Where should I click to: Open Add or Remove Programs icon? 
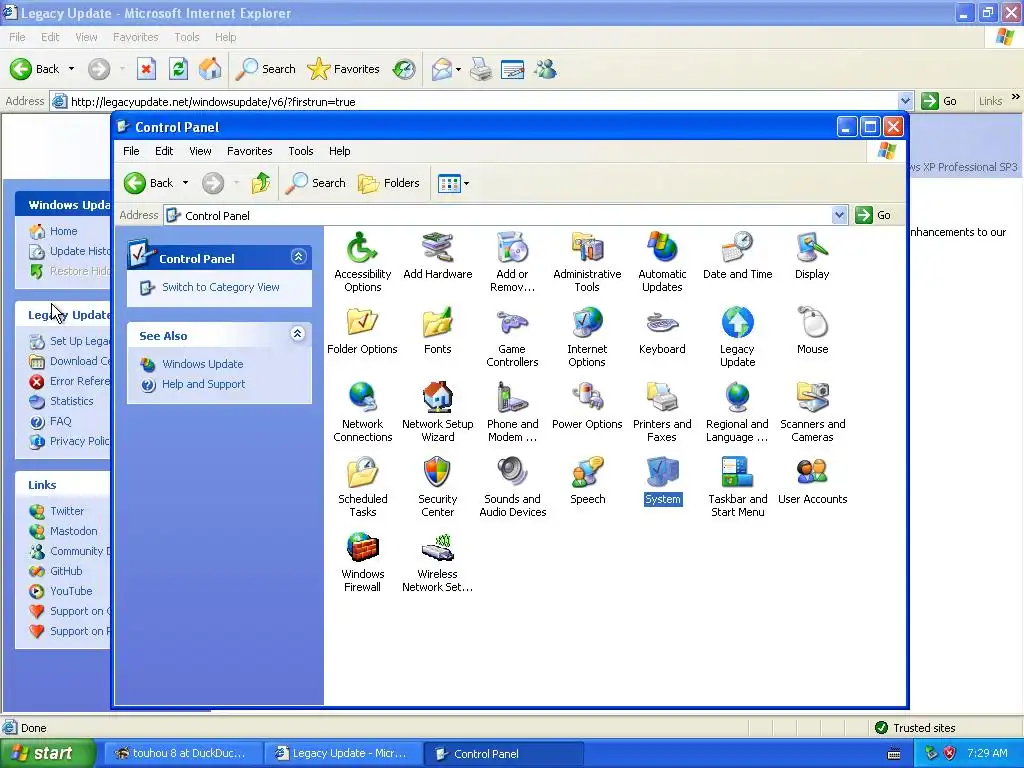512,263
